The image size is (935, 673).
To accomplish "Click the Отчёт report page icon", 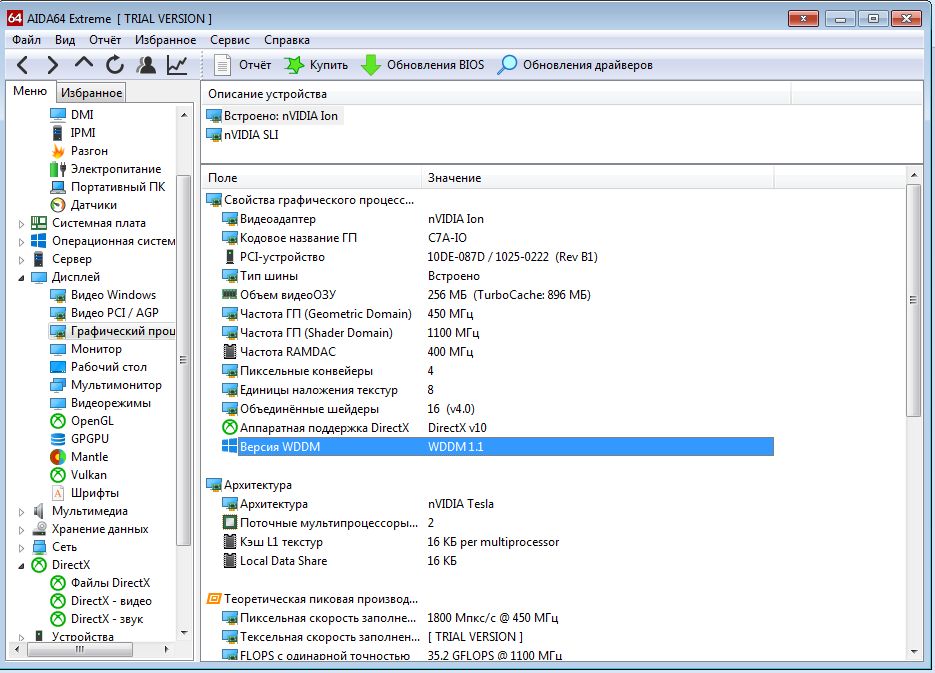I will tap(222, 65).
